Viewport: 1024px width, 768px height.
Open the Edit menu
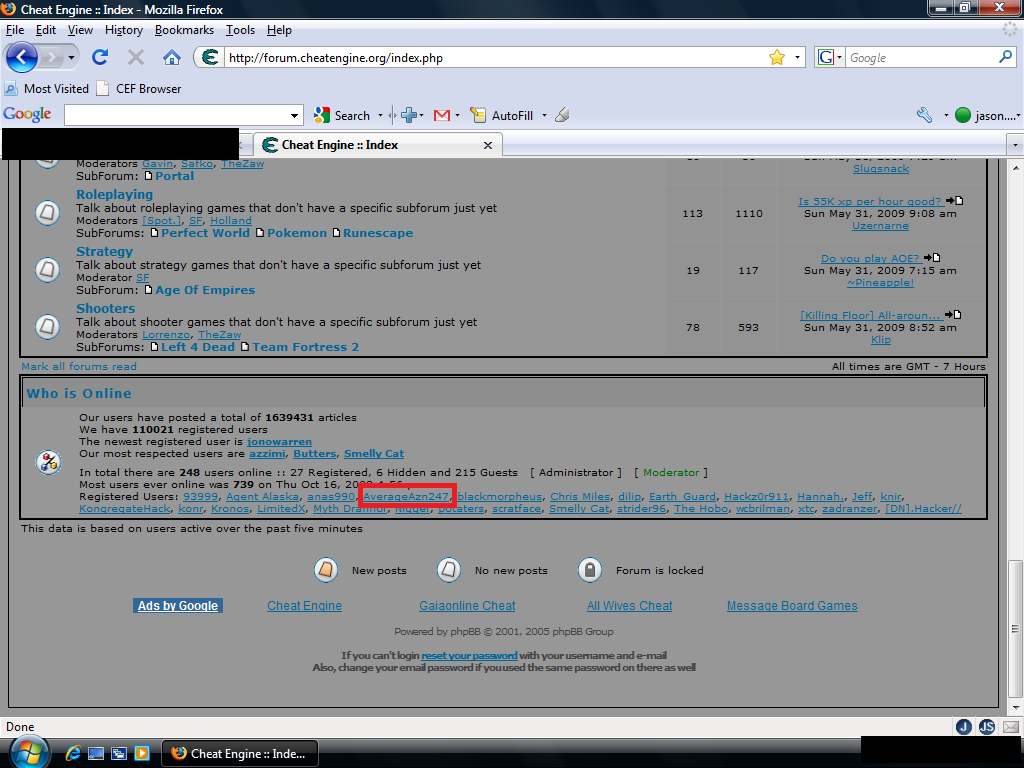[x=46, y=30]
